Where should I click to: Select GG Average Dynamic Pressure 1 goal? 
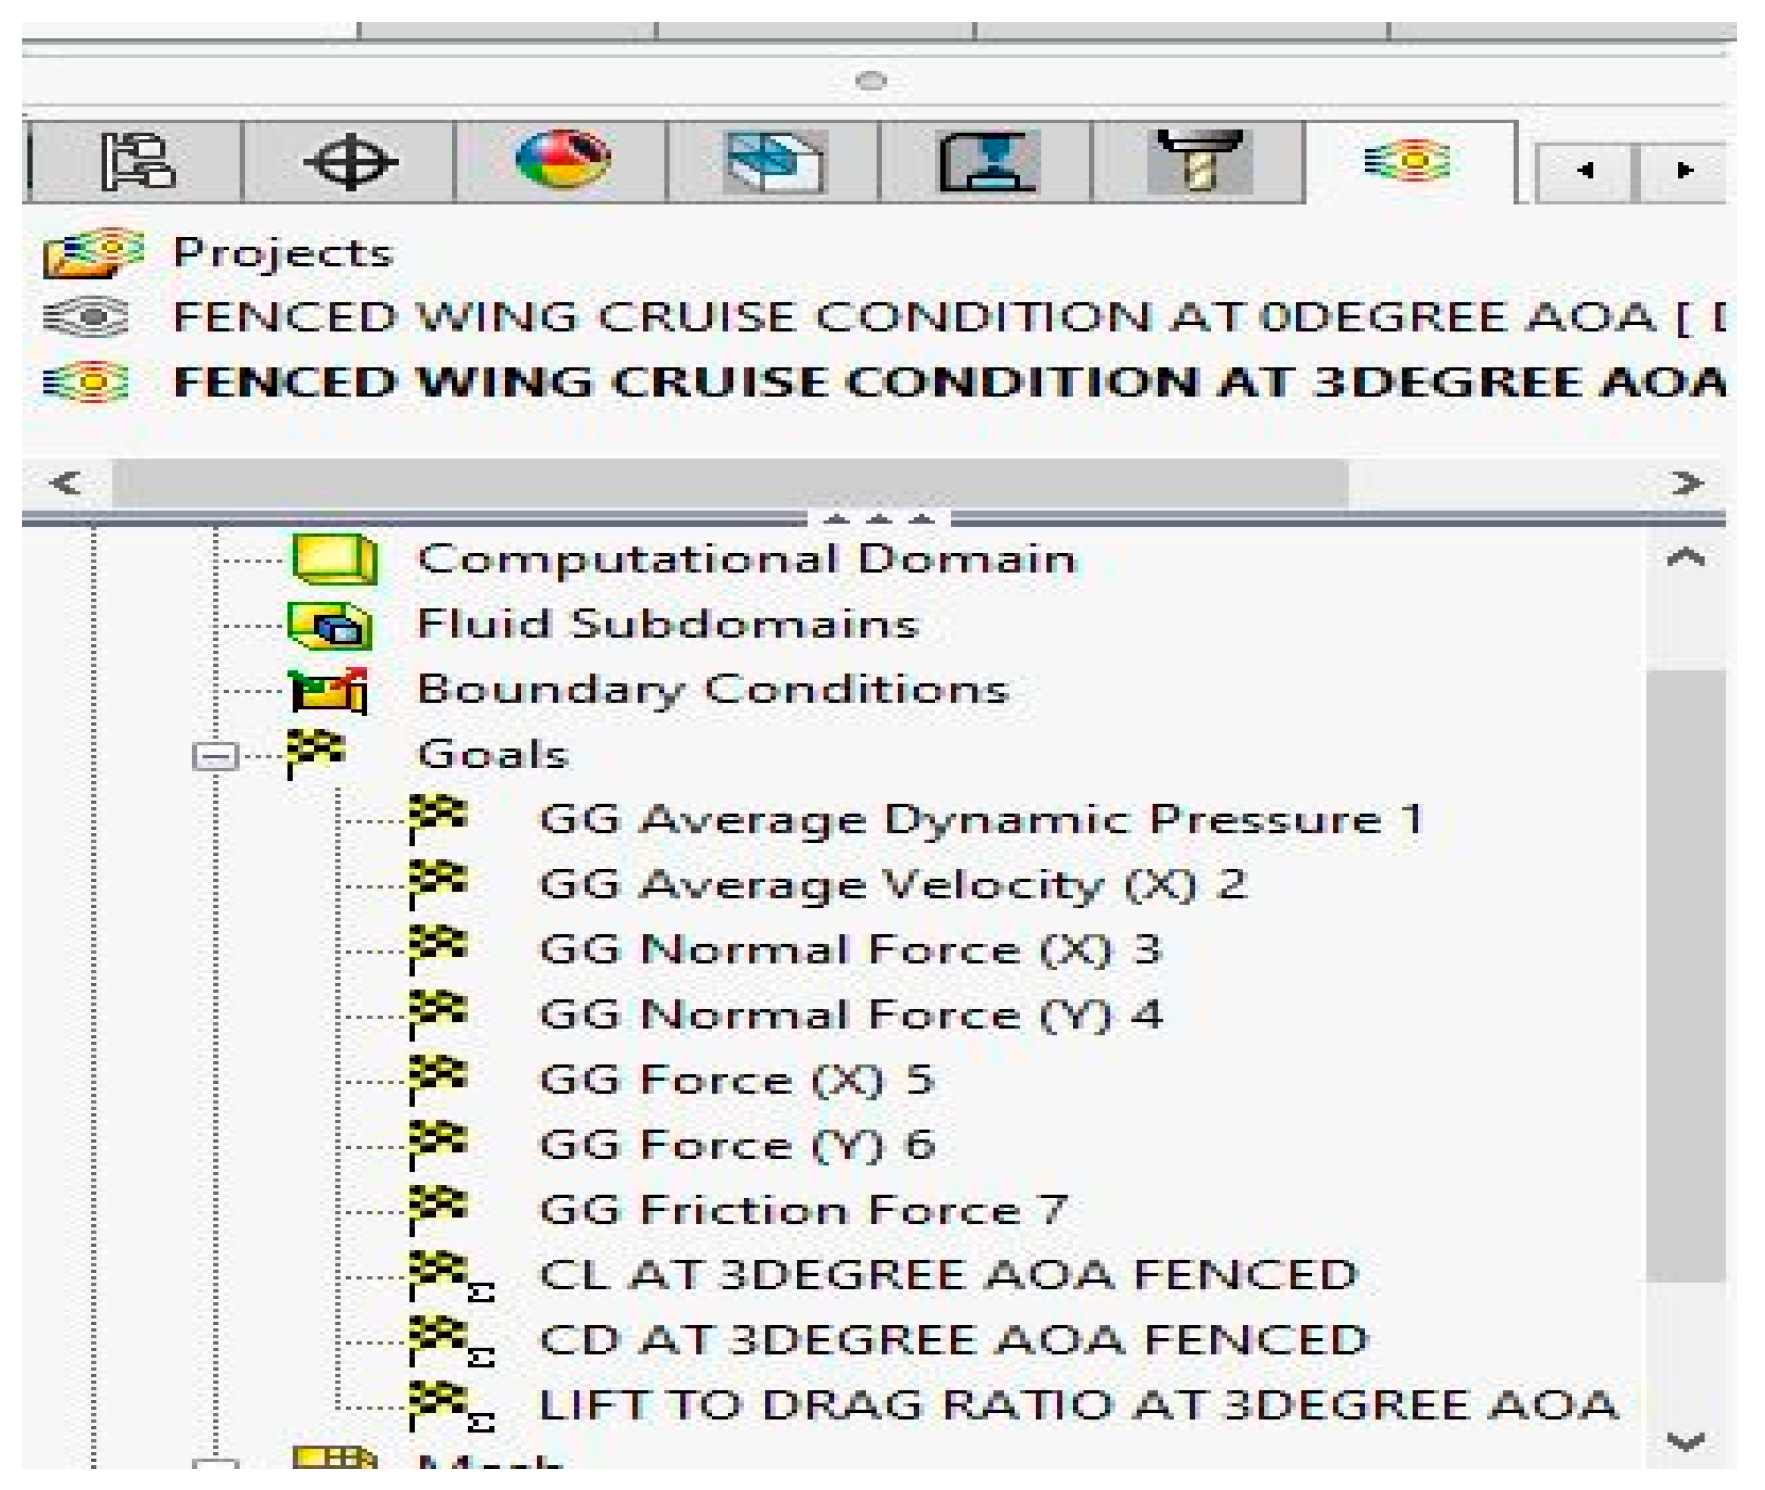click(980, 820)
